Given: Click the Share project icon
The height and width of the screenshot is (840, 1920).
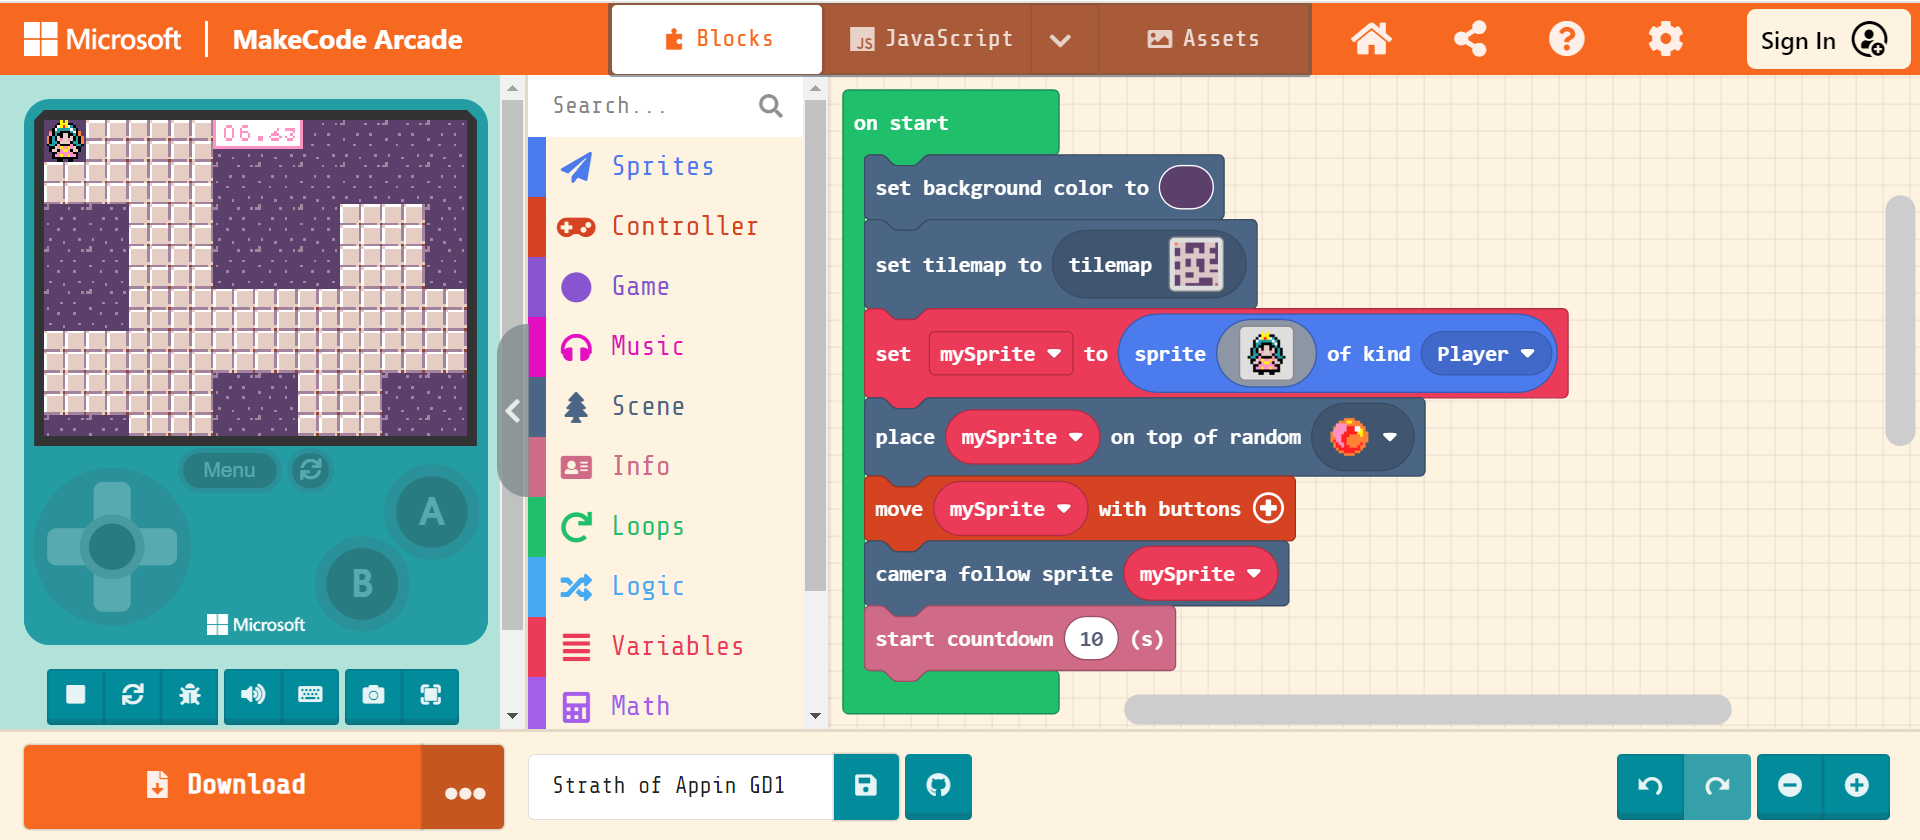Looking at the screenshot, I should [x=1469, y=39].
